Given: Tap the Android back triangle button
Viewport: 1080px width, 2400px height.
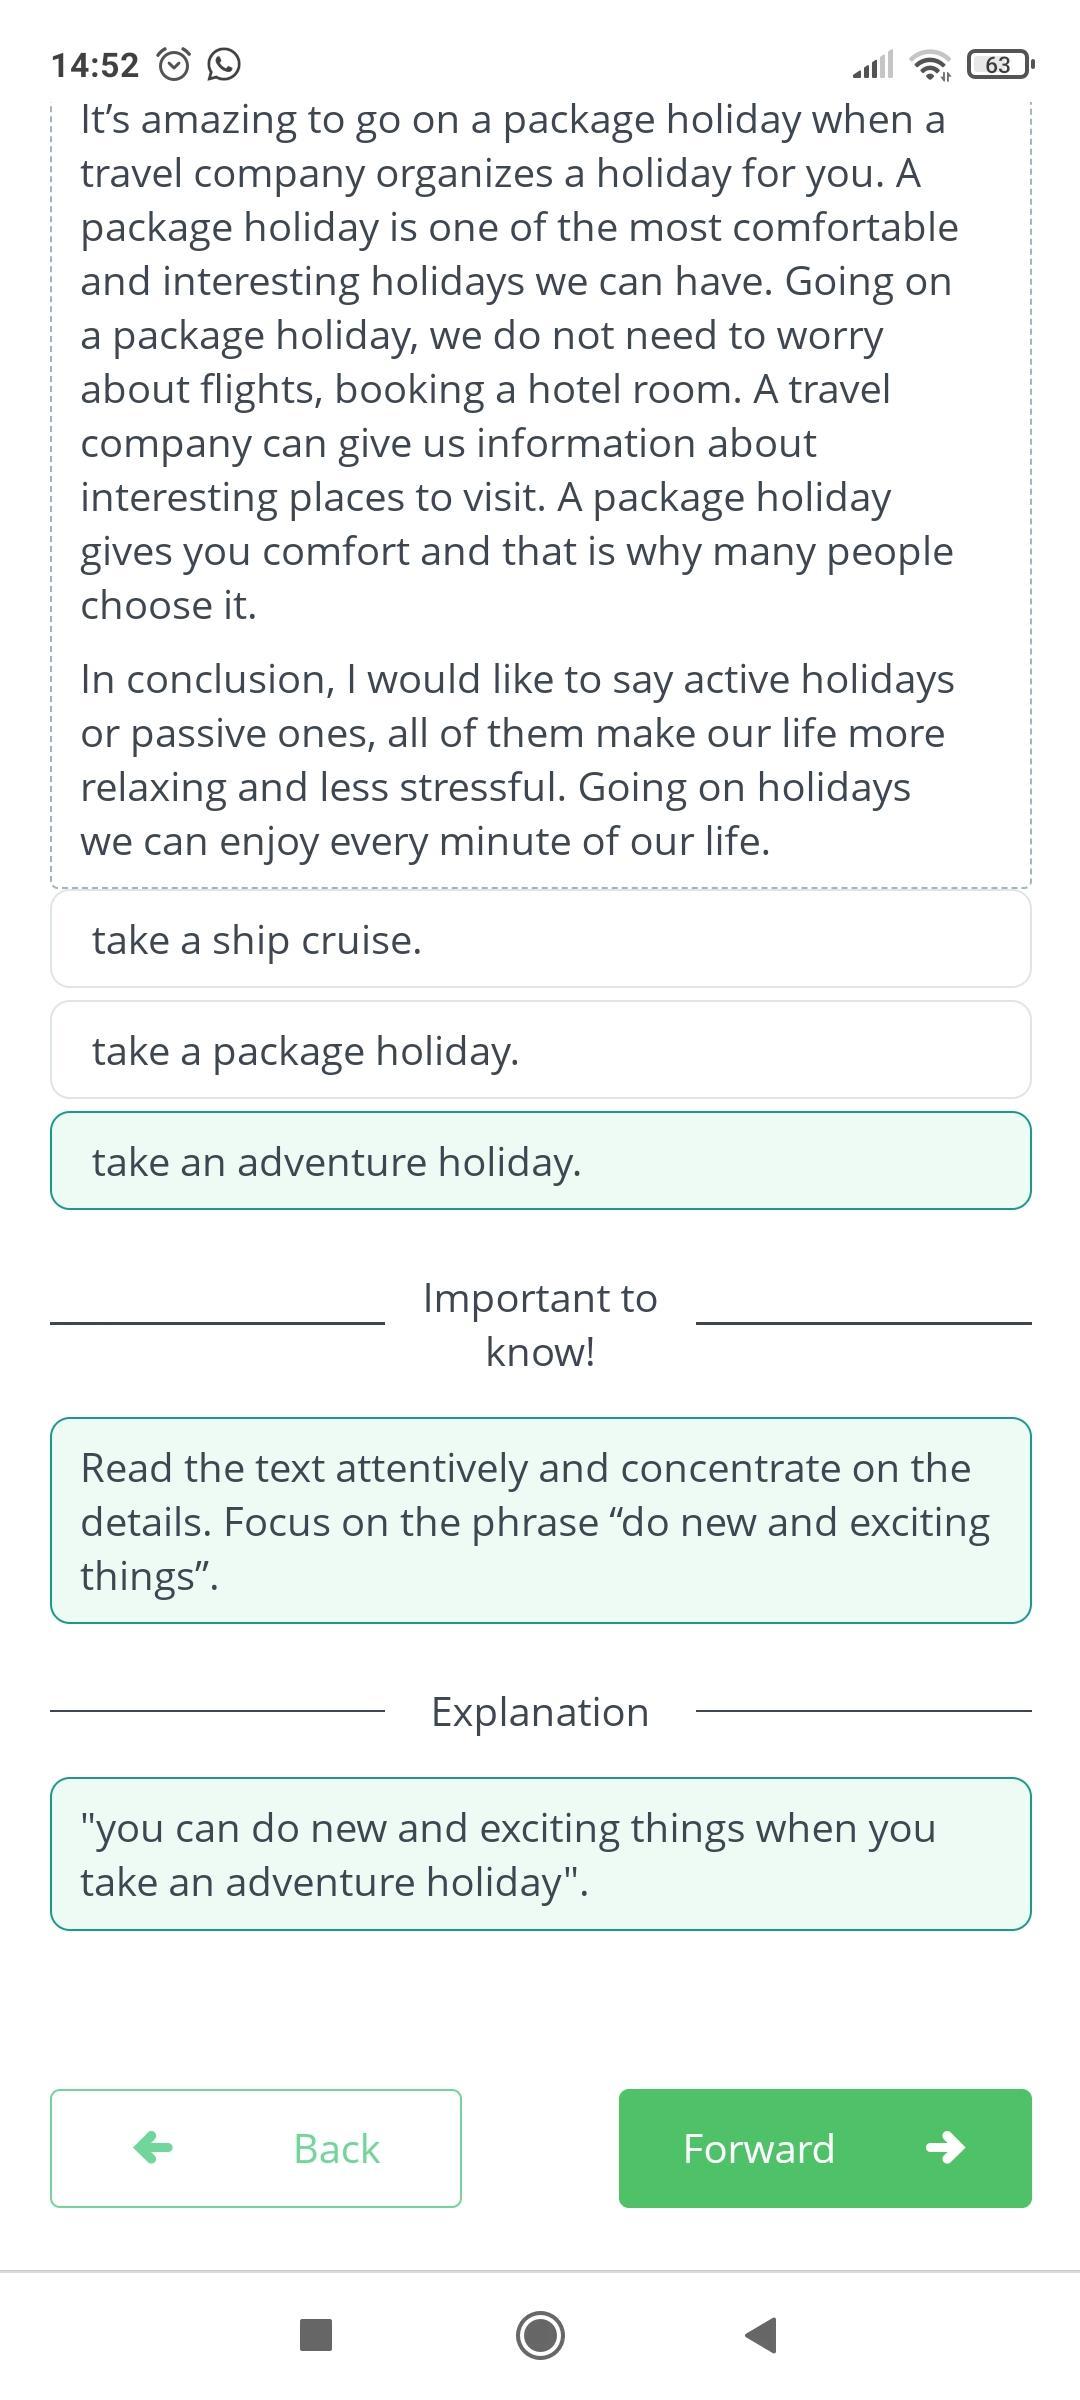Looking at the screenshot, I should pyautogui.click(x=762, y=2335).
